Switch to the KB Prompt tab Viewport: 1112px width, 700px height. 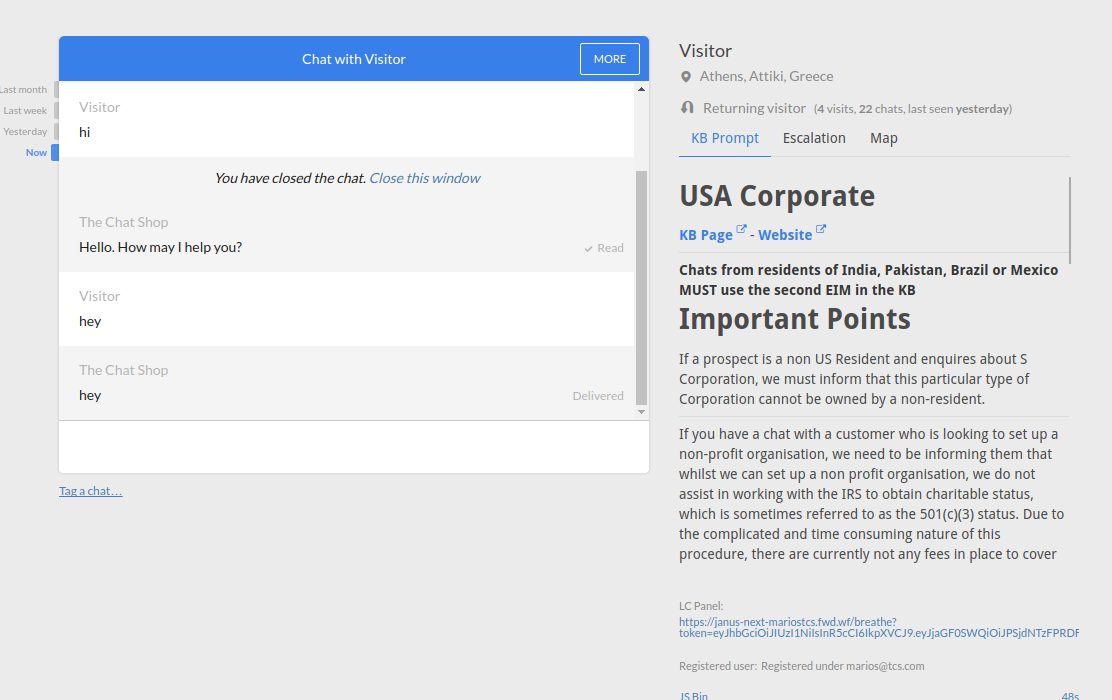[x=725, y=138]
